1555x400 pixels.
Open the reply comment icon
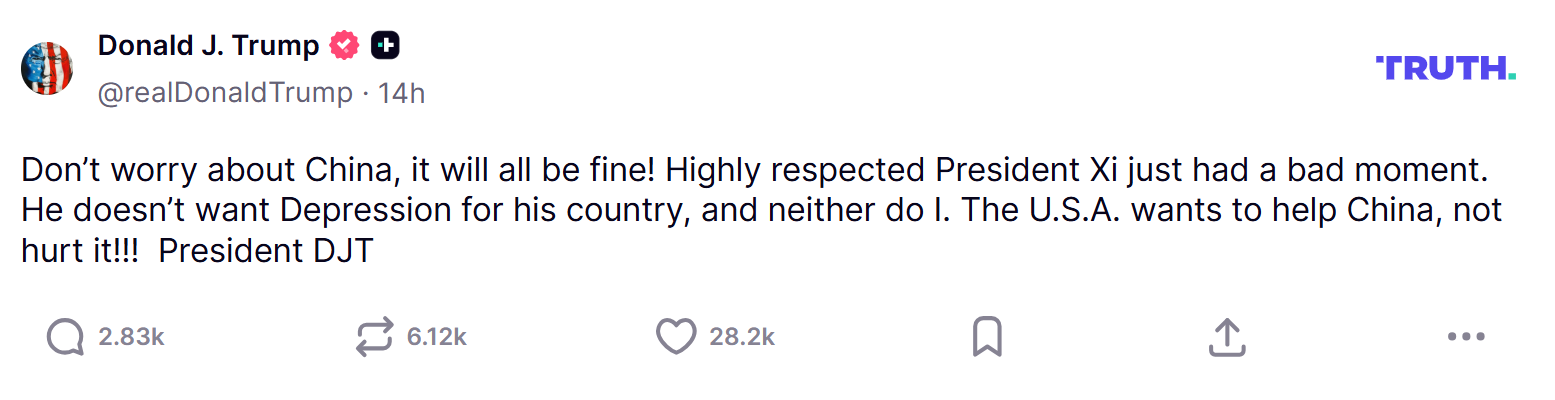point(65,338)
